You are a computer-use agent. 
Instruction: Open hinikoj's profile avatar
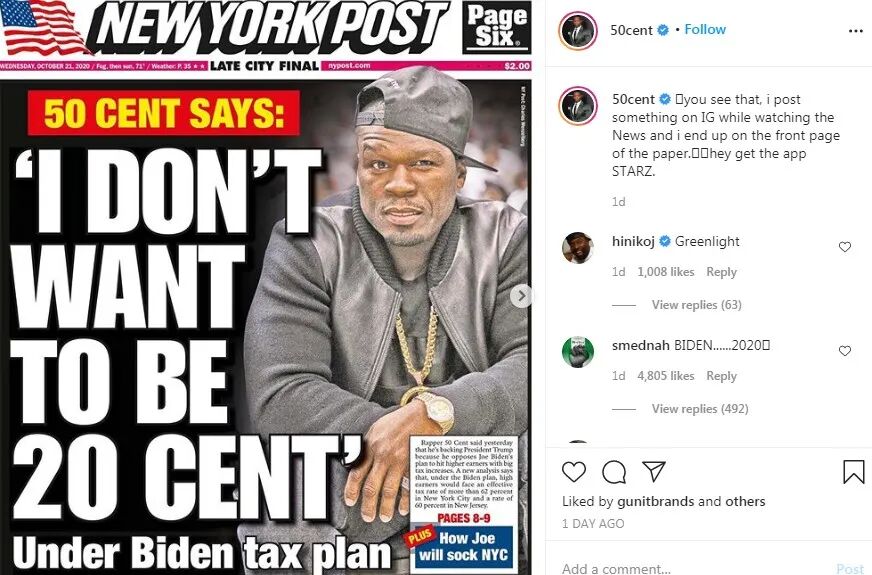coord(578,248)
